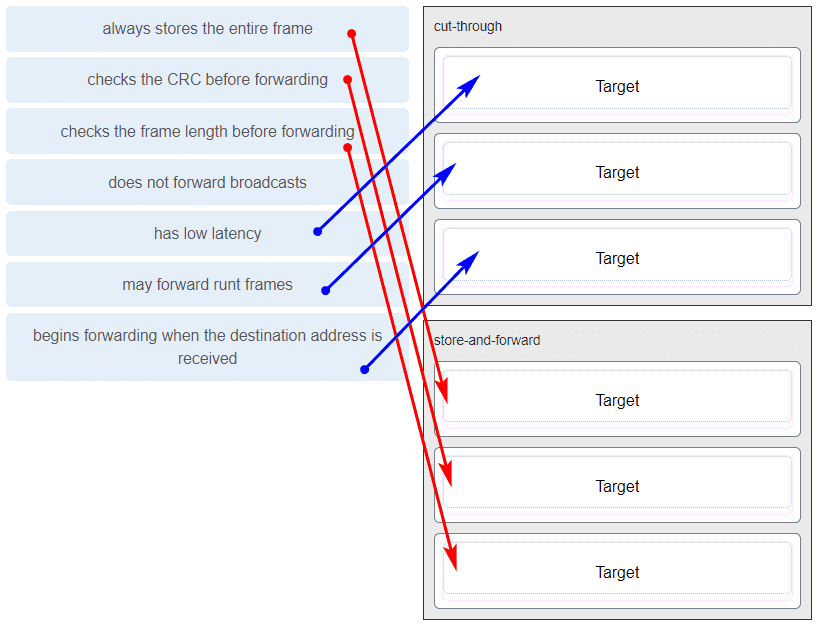Viewport: 820px width, 628px height.
Task: Click third Target box under store-and-forward
Action: point(617,571)
